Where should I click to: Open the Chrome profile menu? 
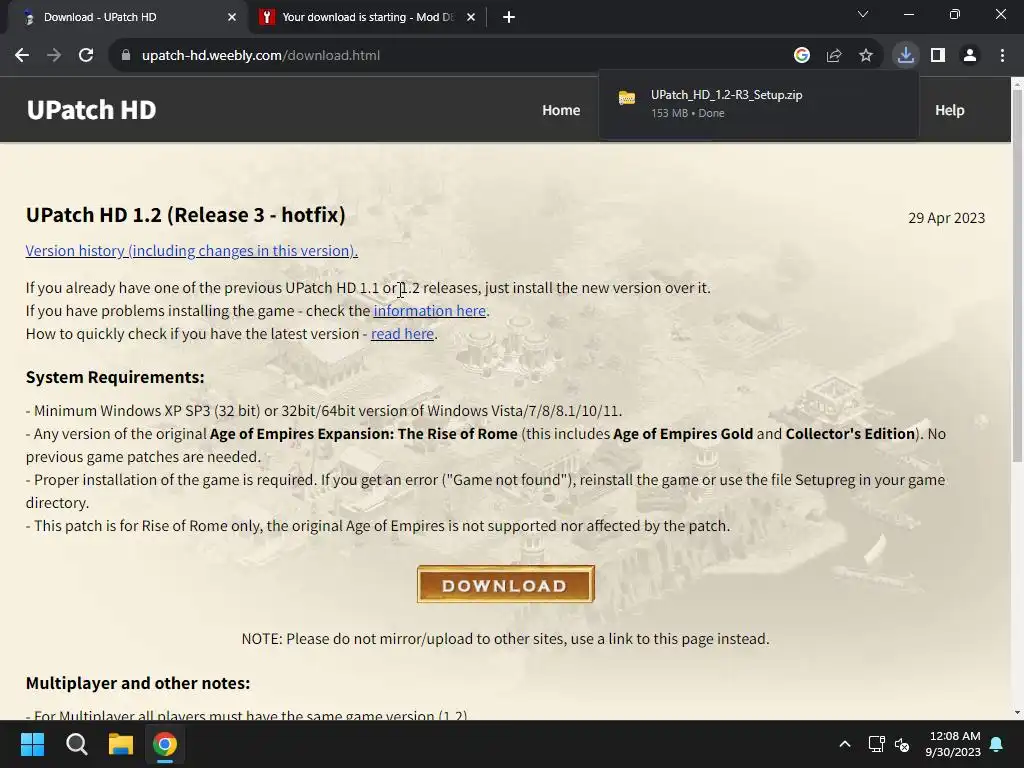pyautogui.click(x=970, y=56)
